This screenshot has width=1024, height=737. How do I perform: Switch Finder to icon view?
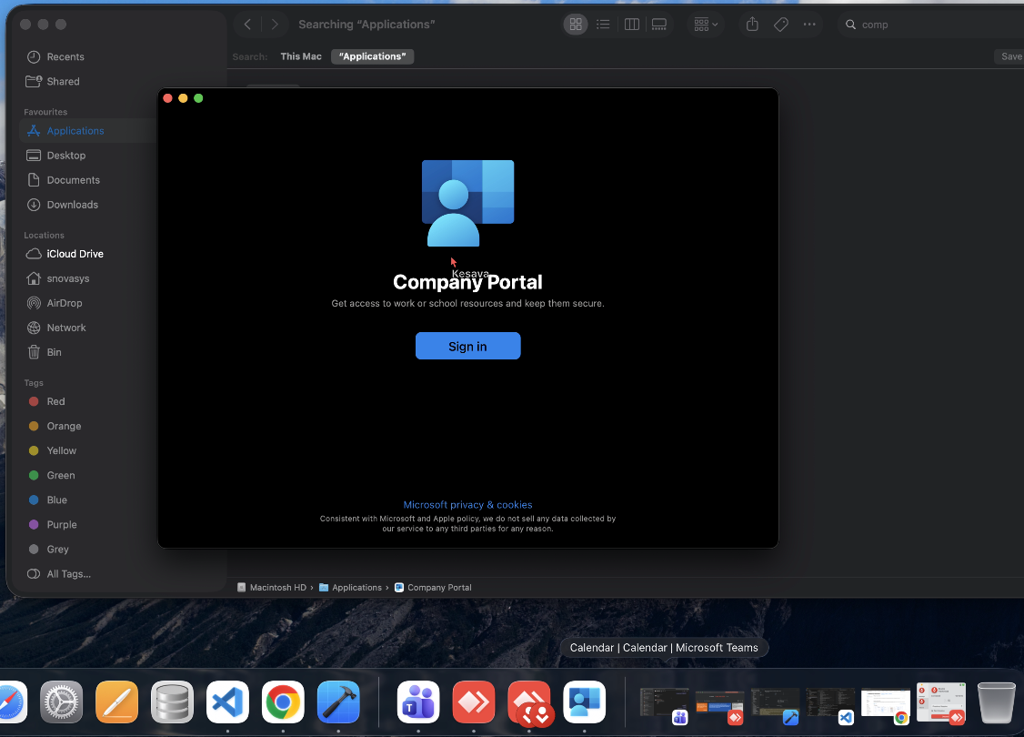point(575,25)
